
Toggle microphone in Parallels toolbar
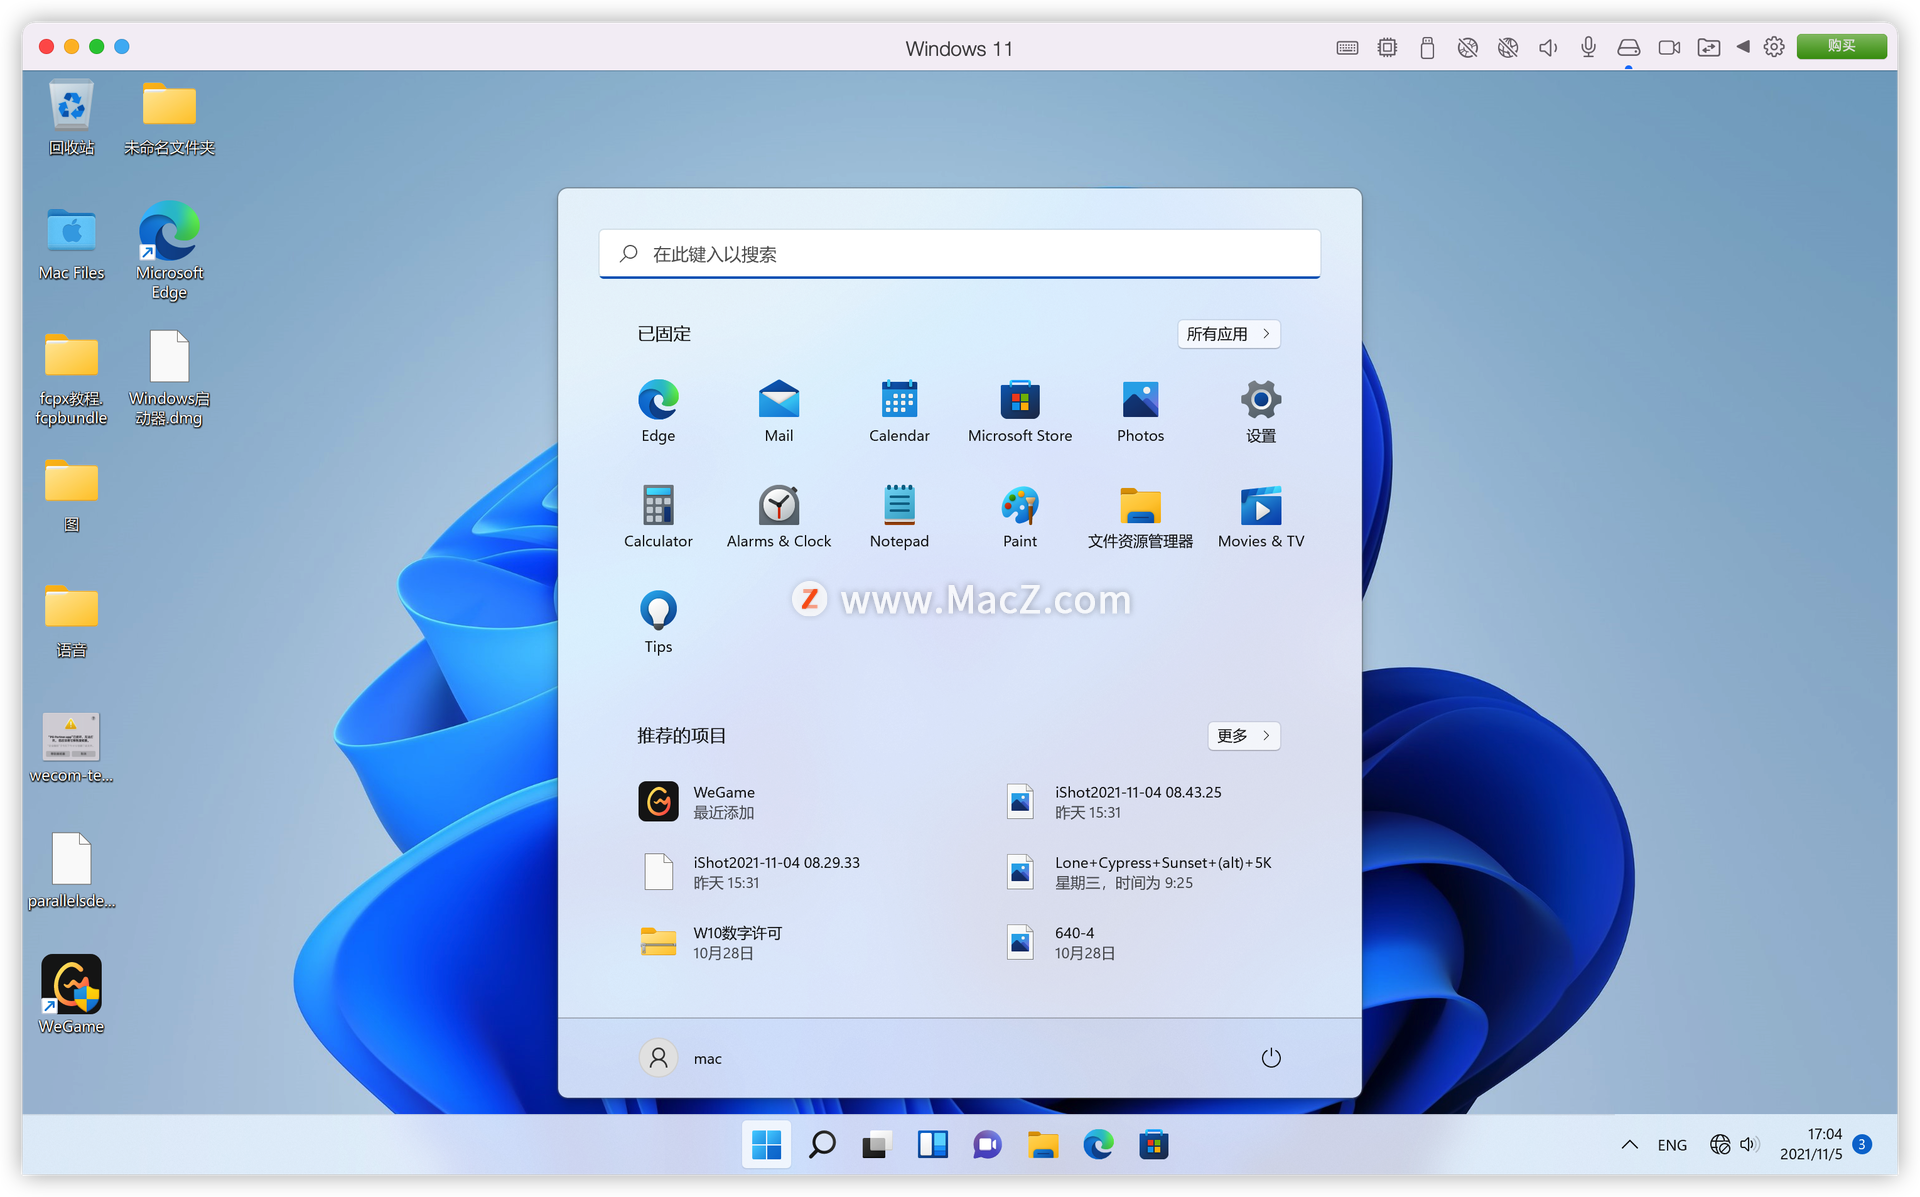1588,47
